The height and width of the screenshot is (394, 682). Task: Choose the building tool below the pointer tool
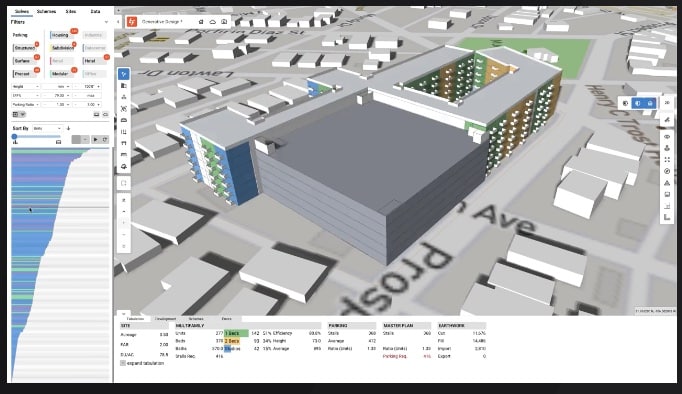pos(124,86)
